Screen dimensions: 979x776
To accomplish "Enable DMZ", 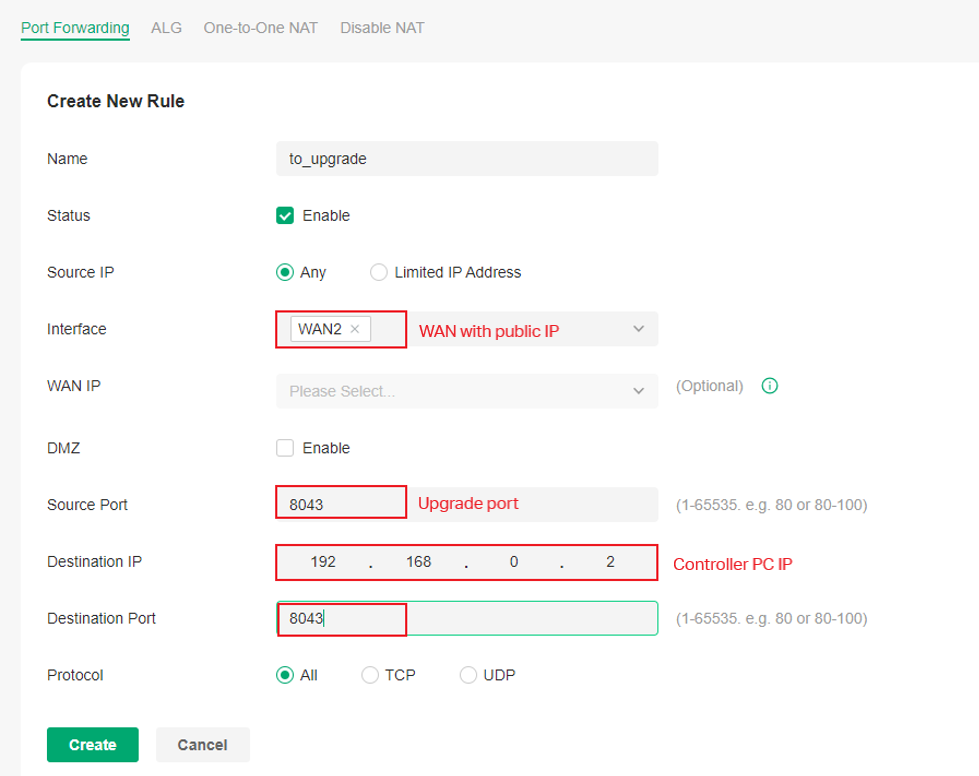I will (285, 448).
